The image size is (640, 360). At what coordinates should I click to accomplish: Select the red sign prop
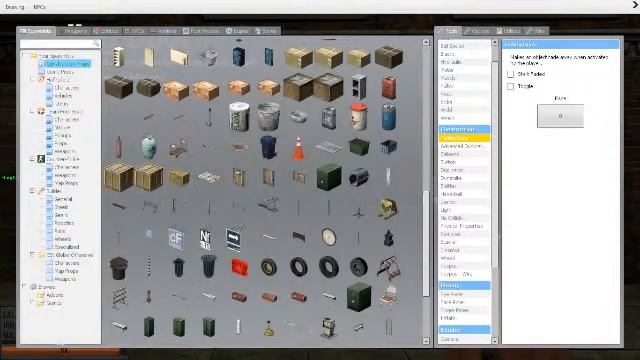tap(240, 267)
